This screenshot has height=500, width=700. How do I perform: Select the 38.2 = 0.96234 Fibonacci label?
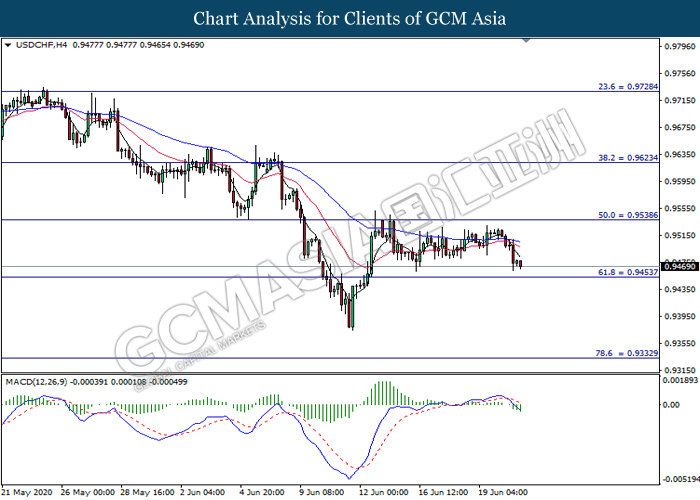(628, 158)
